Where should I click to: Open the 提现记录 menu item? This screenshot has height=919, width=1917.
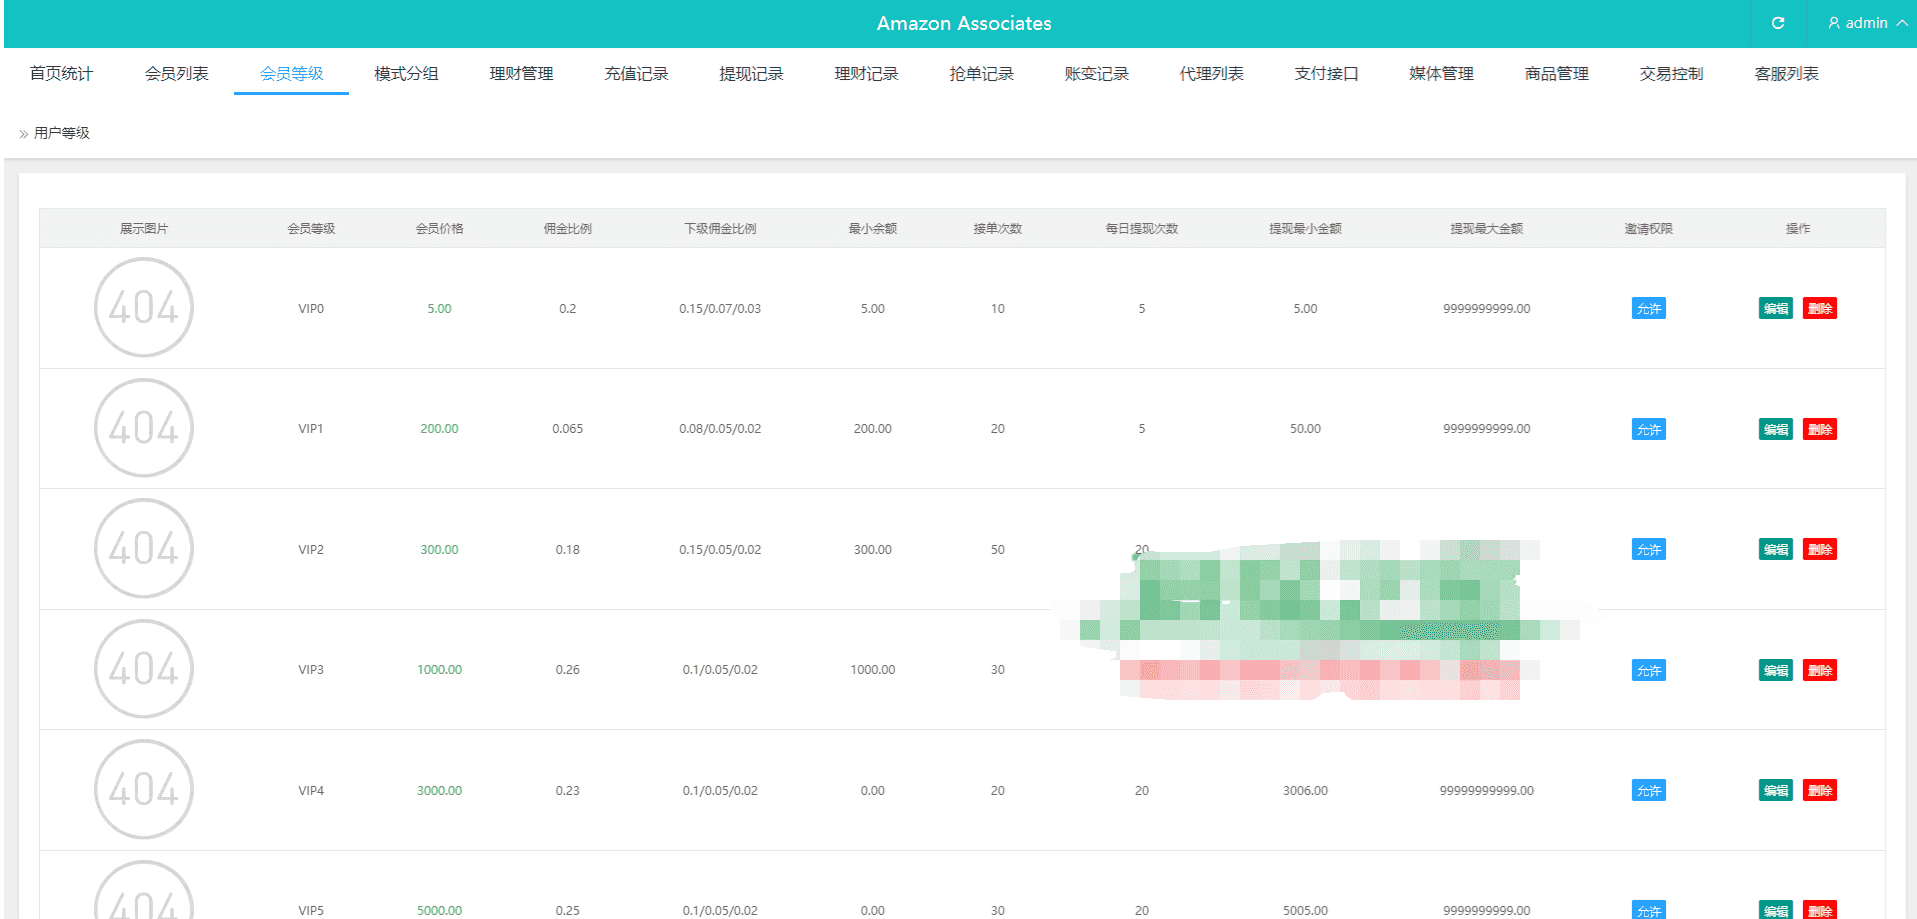pyautogui.click(x=751, y=74)
